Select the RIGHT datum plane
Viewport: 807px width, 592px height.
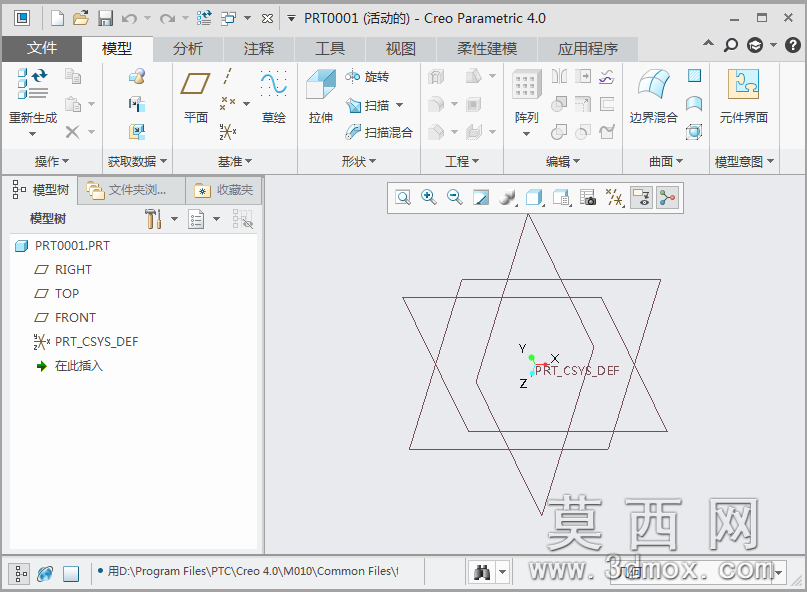pyautogui.click(x=73, y=270)
